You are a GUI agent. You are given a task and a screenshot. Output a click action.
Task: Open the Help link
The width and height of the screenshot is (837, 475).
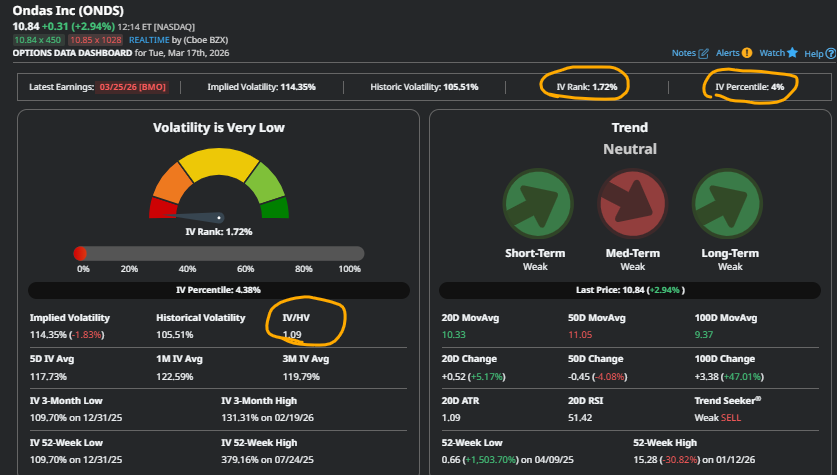[814, 53]
